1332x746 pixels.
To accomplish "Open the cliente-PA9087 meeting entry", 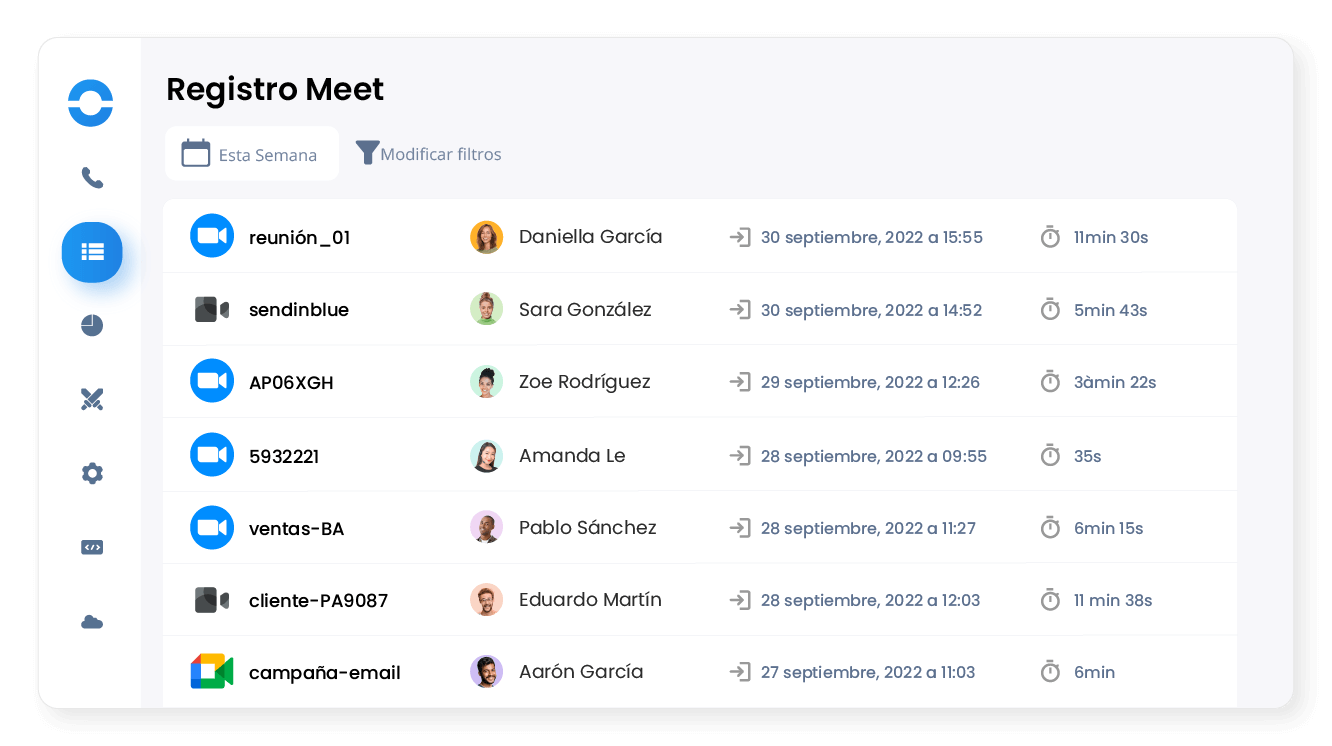I will [318, 600].
